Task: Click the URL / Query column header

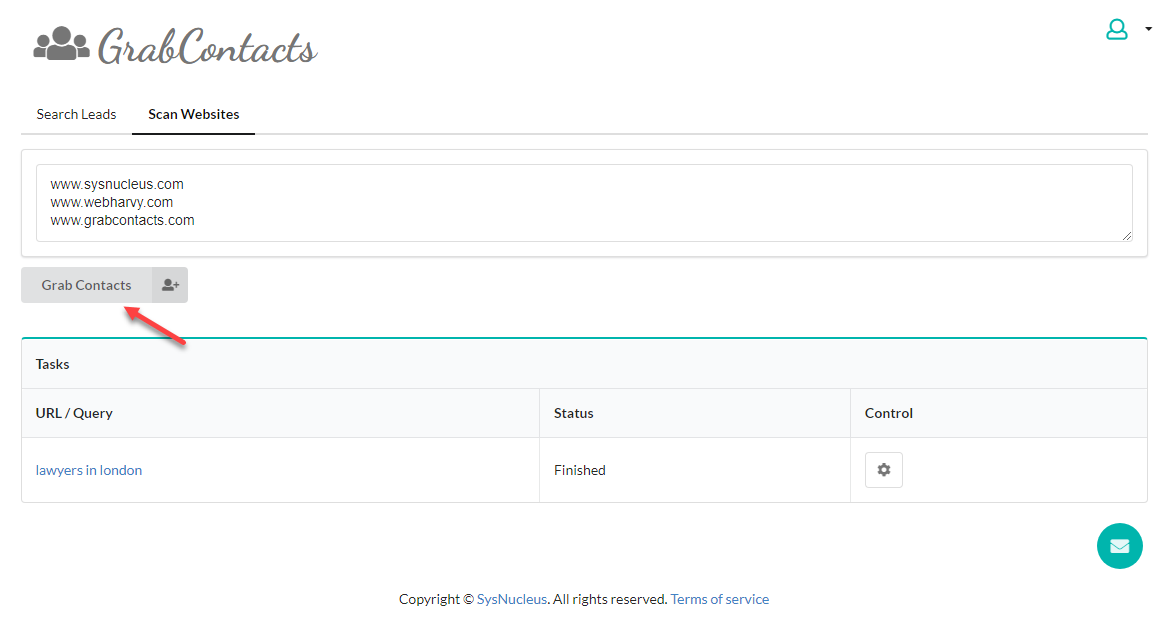Action: [x=74, y=413]
